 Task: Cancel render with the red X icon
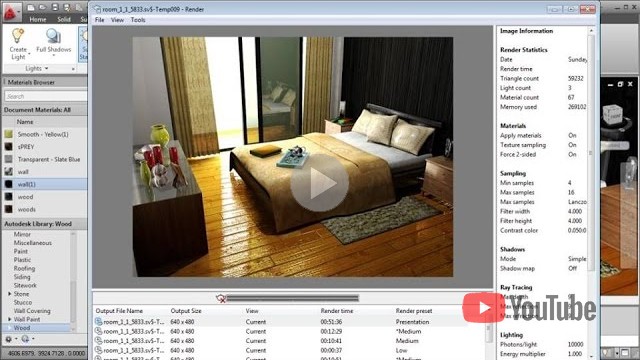221,299
